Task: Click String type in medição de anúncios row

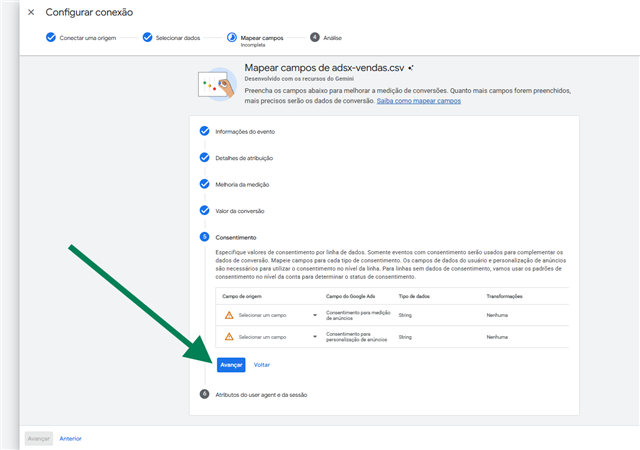Action: pyautogui.click(x=405, y=315)
